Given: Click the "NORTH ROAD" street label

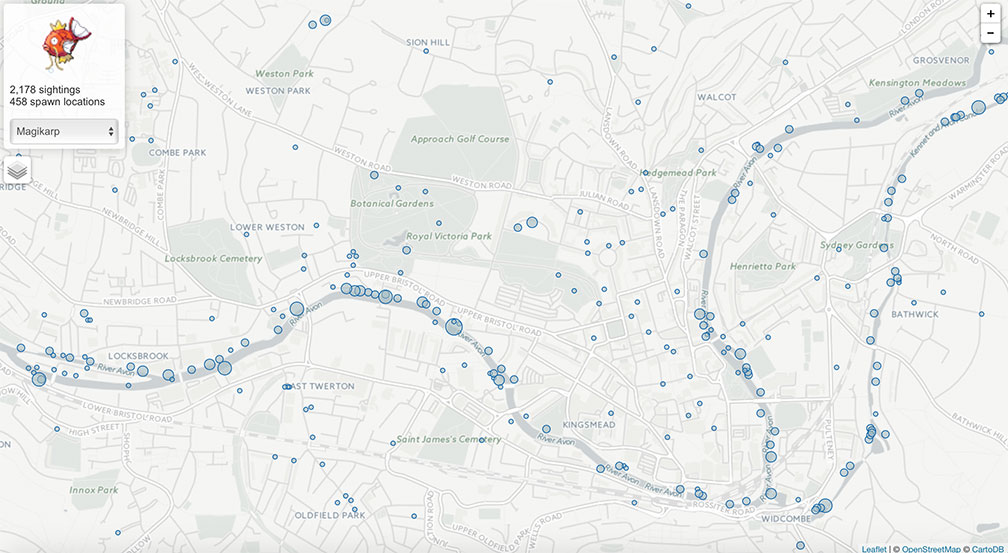Looking at the screenshot, I should pyautogui.click(x=953, y=248).
